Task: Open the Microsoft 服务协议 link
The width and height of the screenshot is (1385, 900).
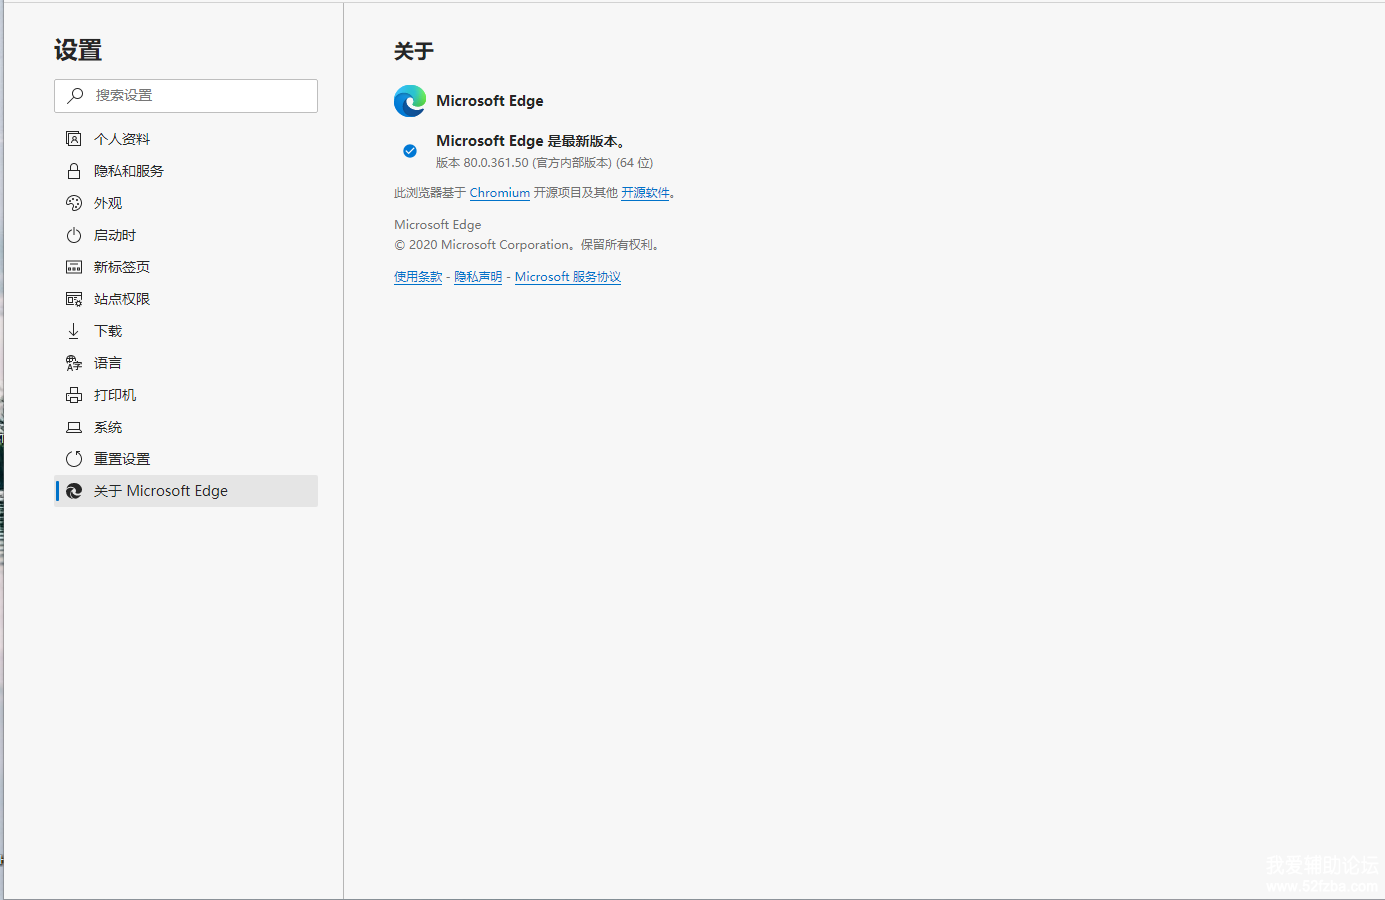Action: 568,277
